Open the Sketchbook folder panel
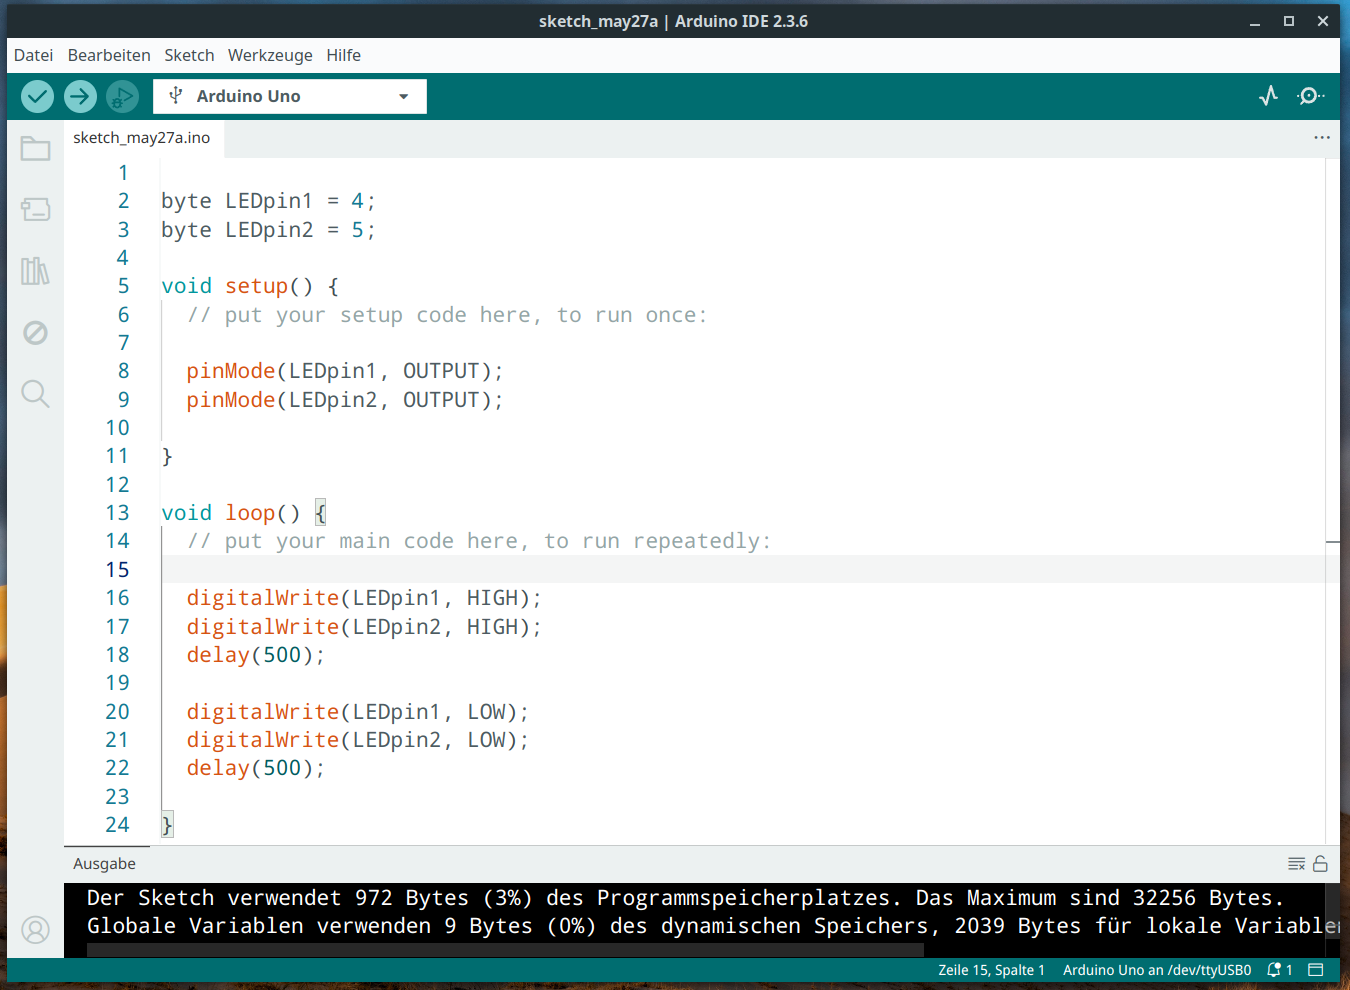This screenshot has height=990, width=1350. pos(35,149)
